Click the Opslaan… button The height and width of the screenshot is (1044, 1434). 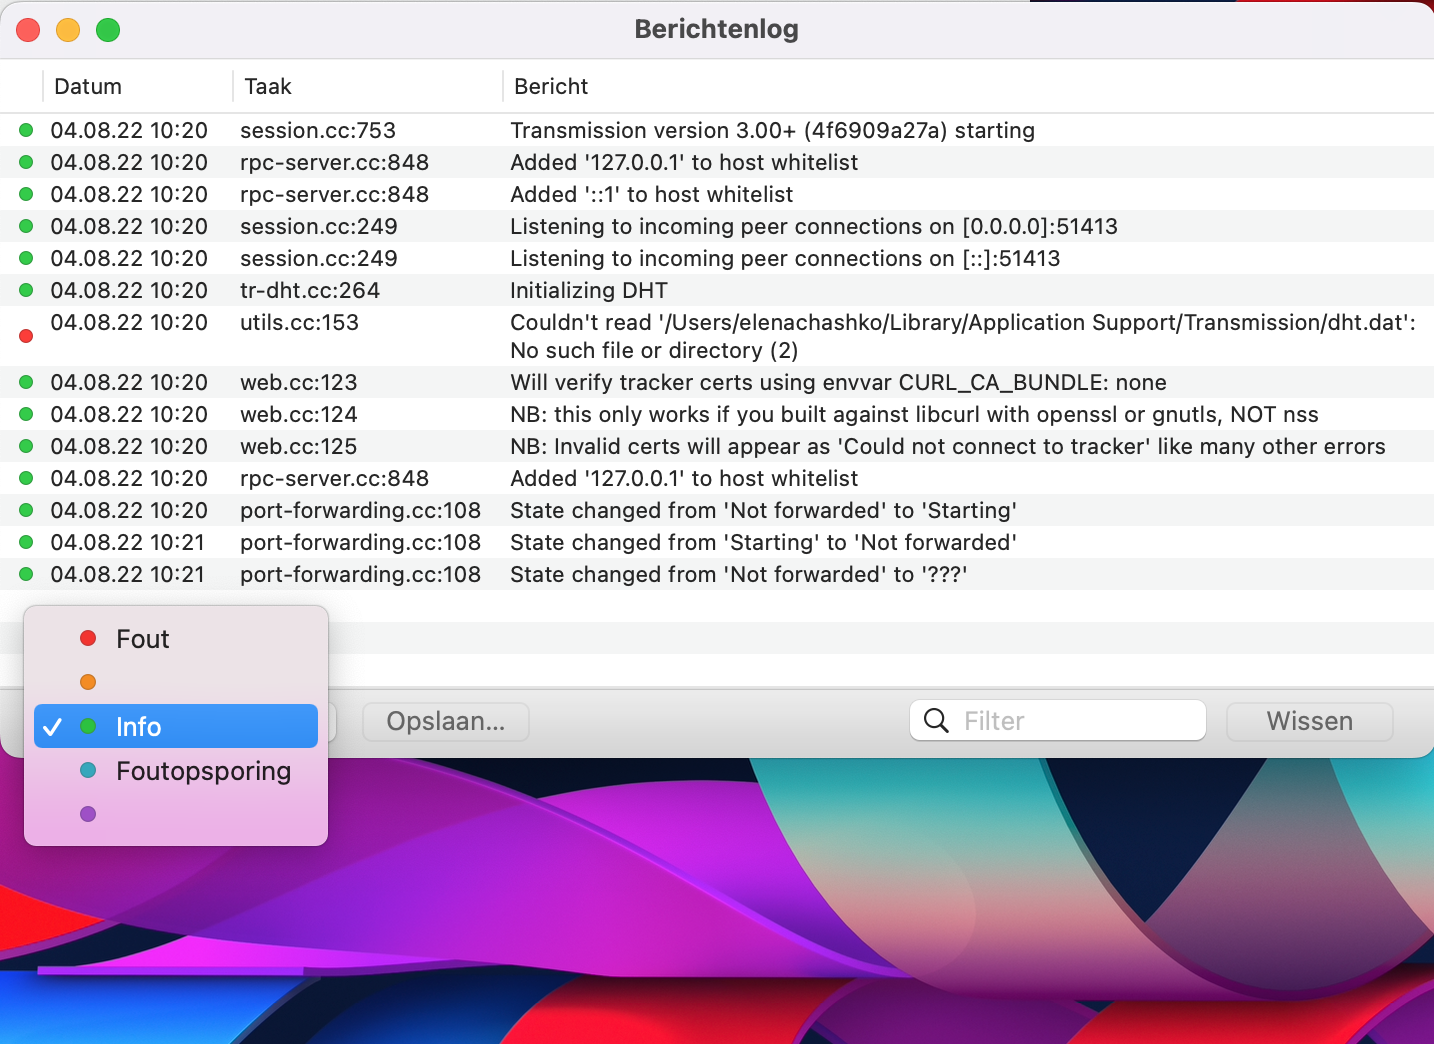(x=445, y=720)
